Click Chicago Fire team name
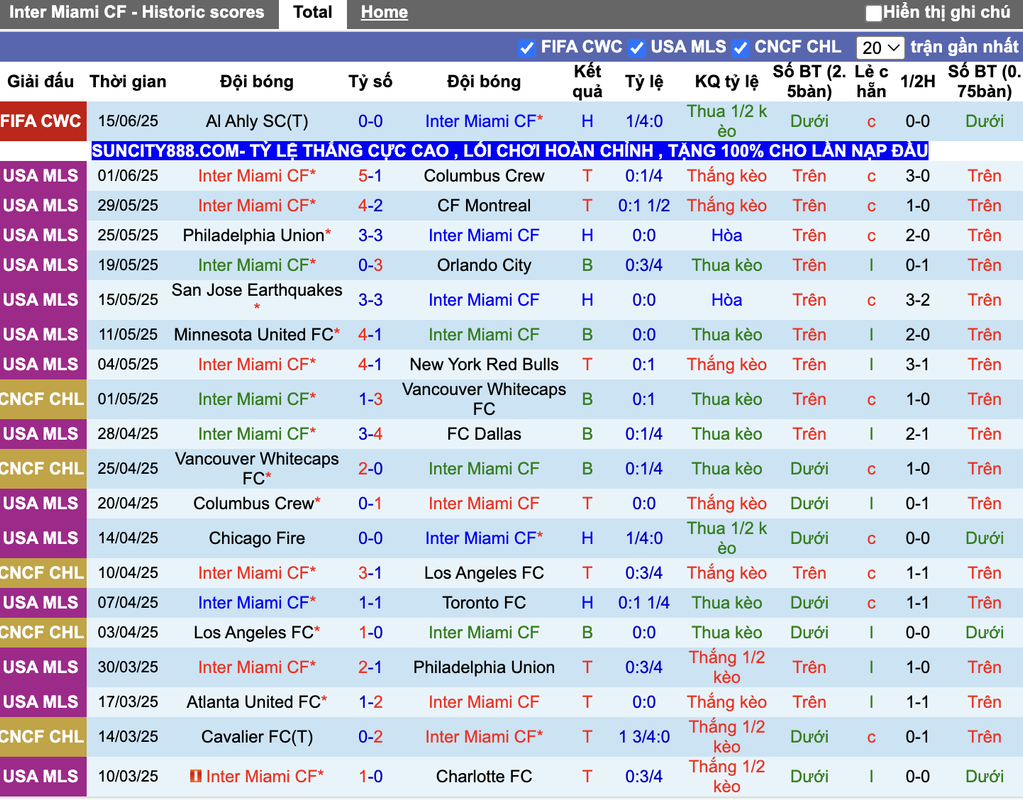 [x=256, y=538]
